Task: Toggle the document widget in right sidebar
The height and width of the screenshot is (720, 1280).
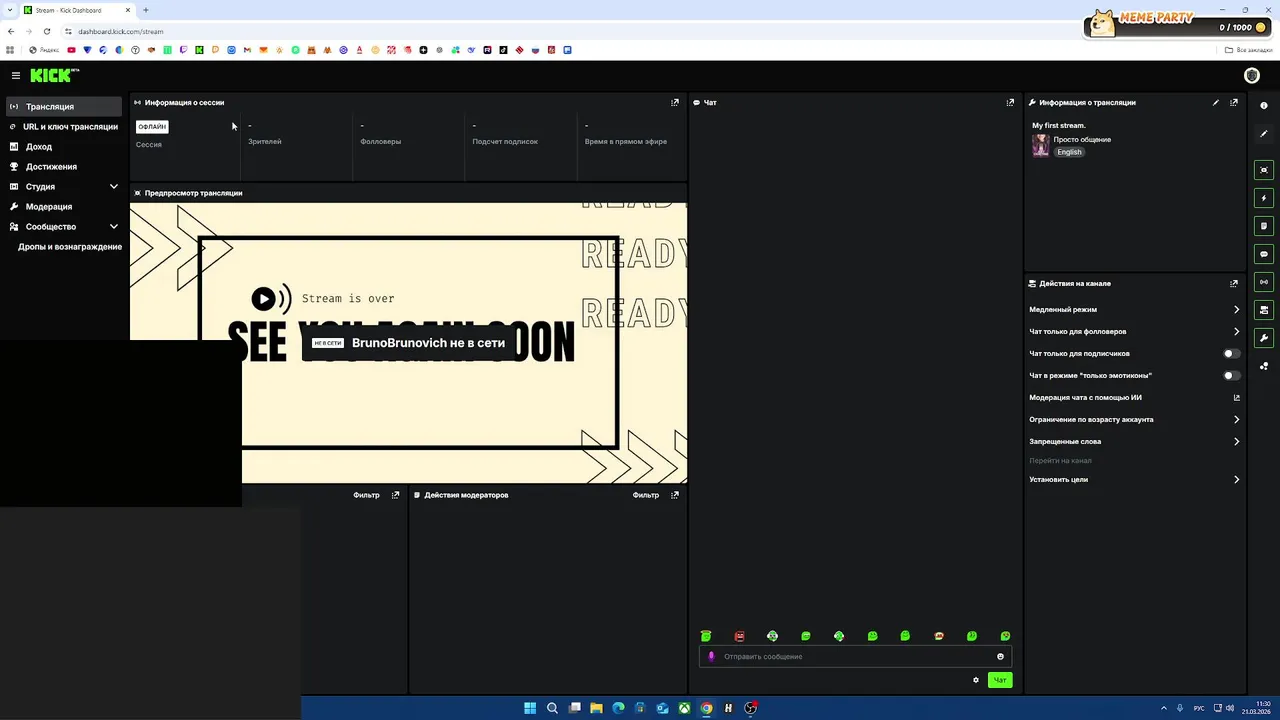Action: (1264, 226)
